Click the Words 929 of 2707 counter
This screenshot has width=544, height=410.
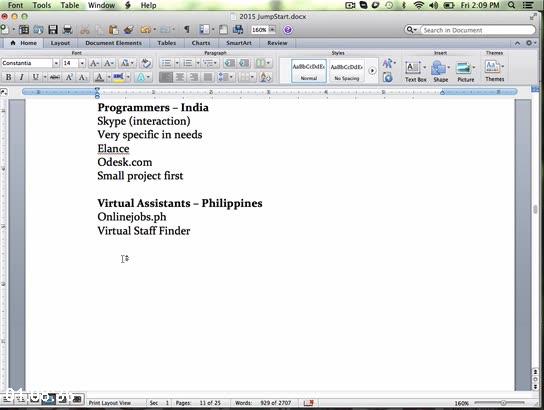(x=263, y=403)
